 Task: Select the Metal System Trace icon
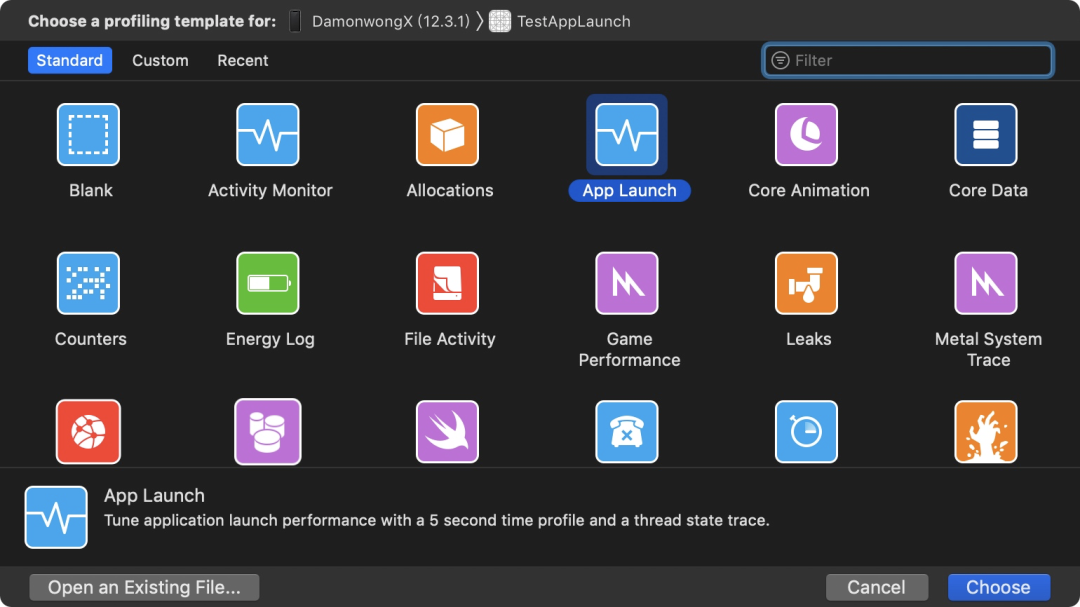(986, 283)
